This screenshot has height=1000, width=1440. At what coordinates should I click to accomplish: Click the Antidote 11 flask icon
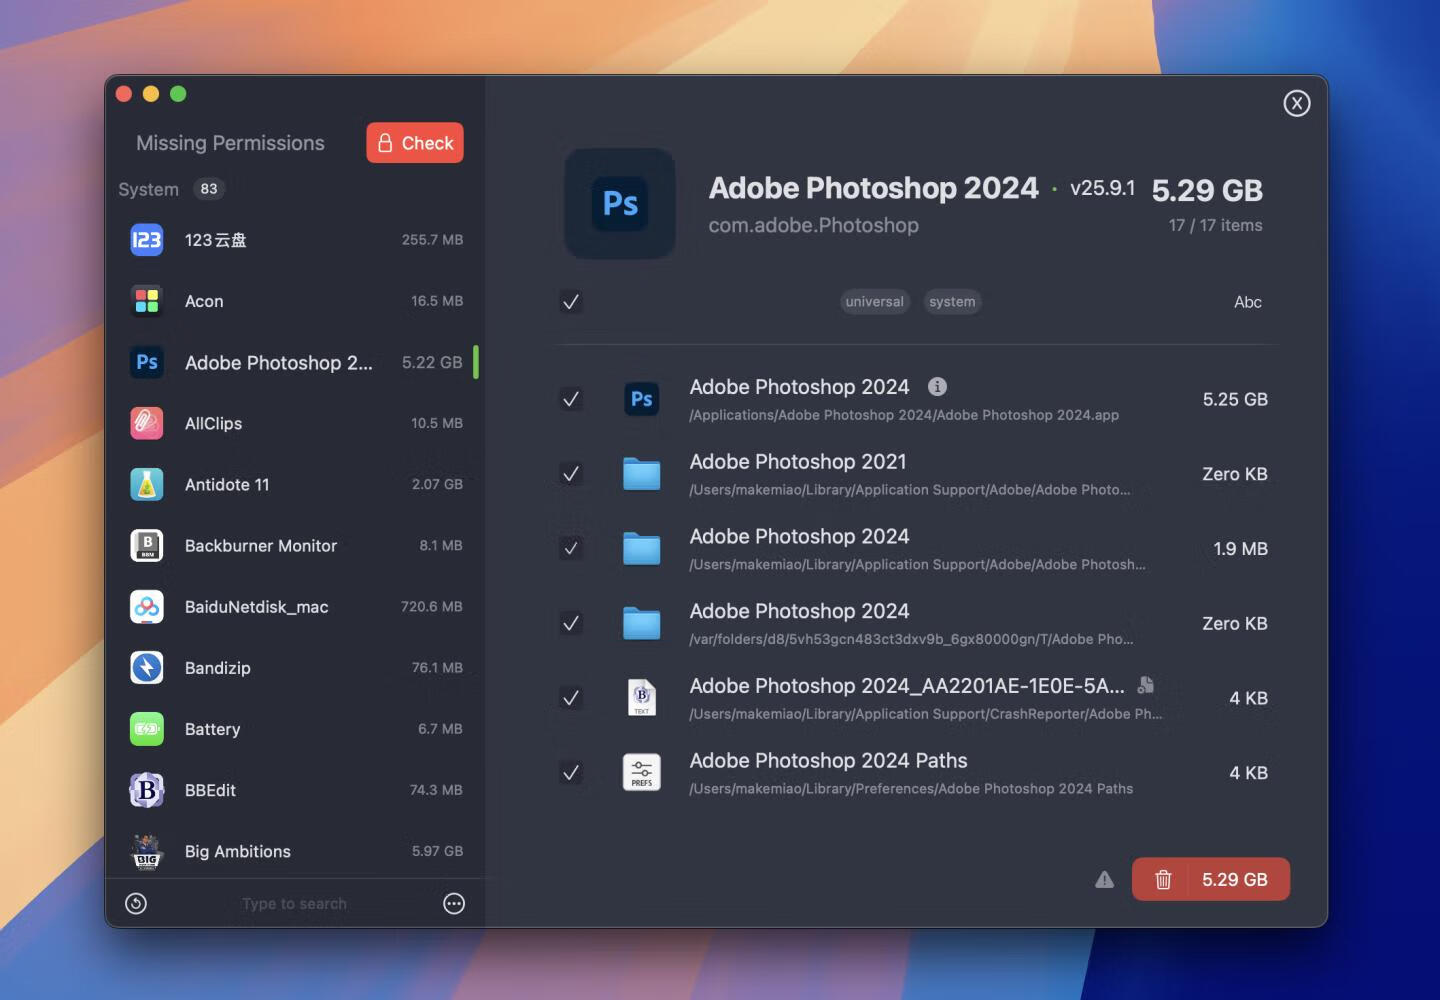point(147,484)
